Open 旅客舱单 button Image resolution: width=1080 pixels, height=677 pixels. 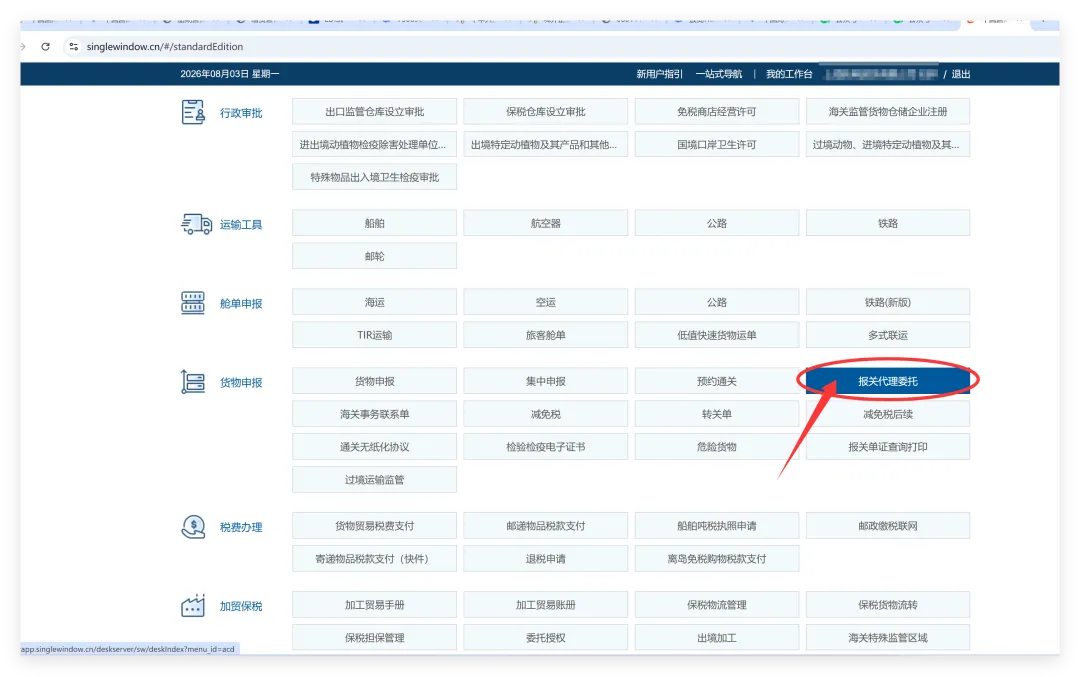click(546, 335)
